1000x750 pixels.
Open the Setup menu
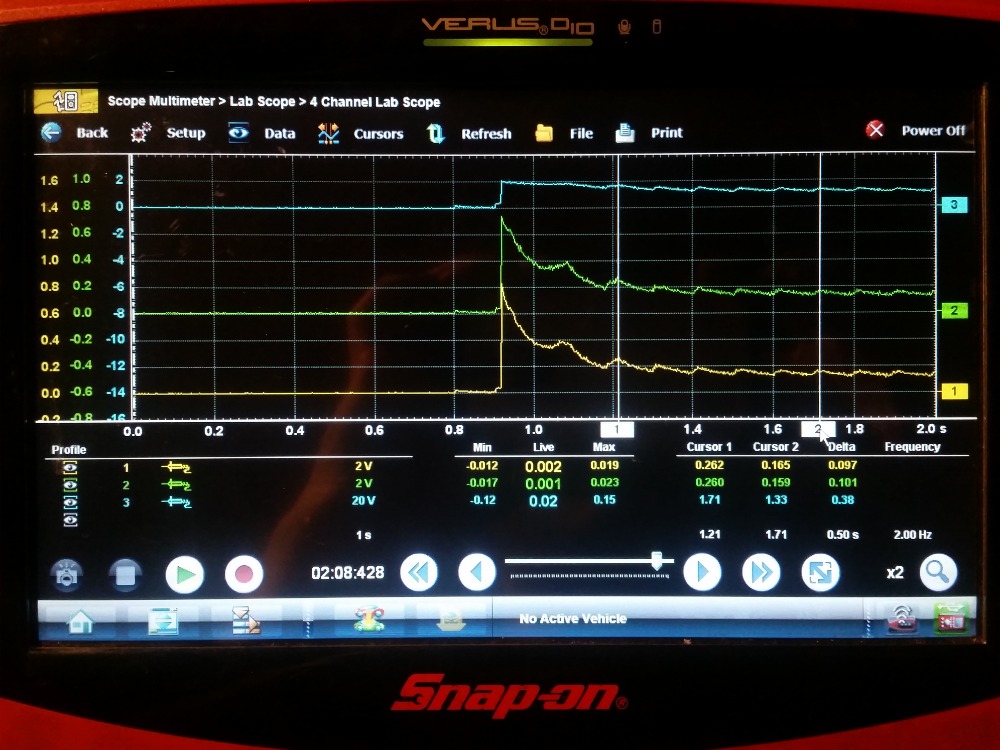[x=168, y=133]
